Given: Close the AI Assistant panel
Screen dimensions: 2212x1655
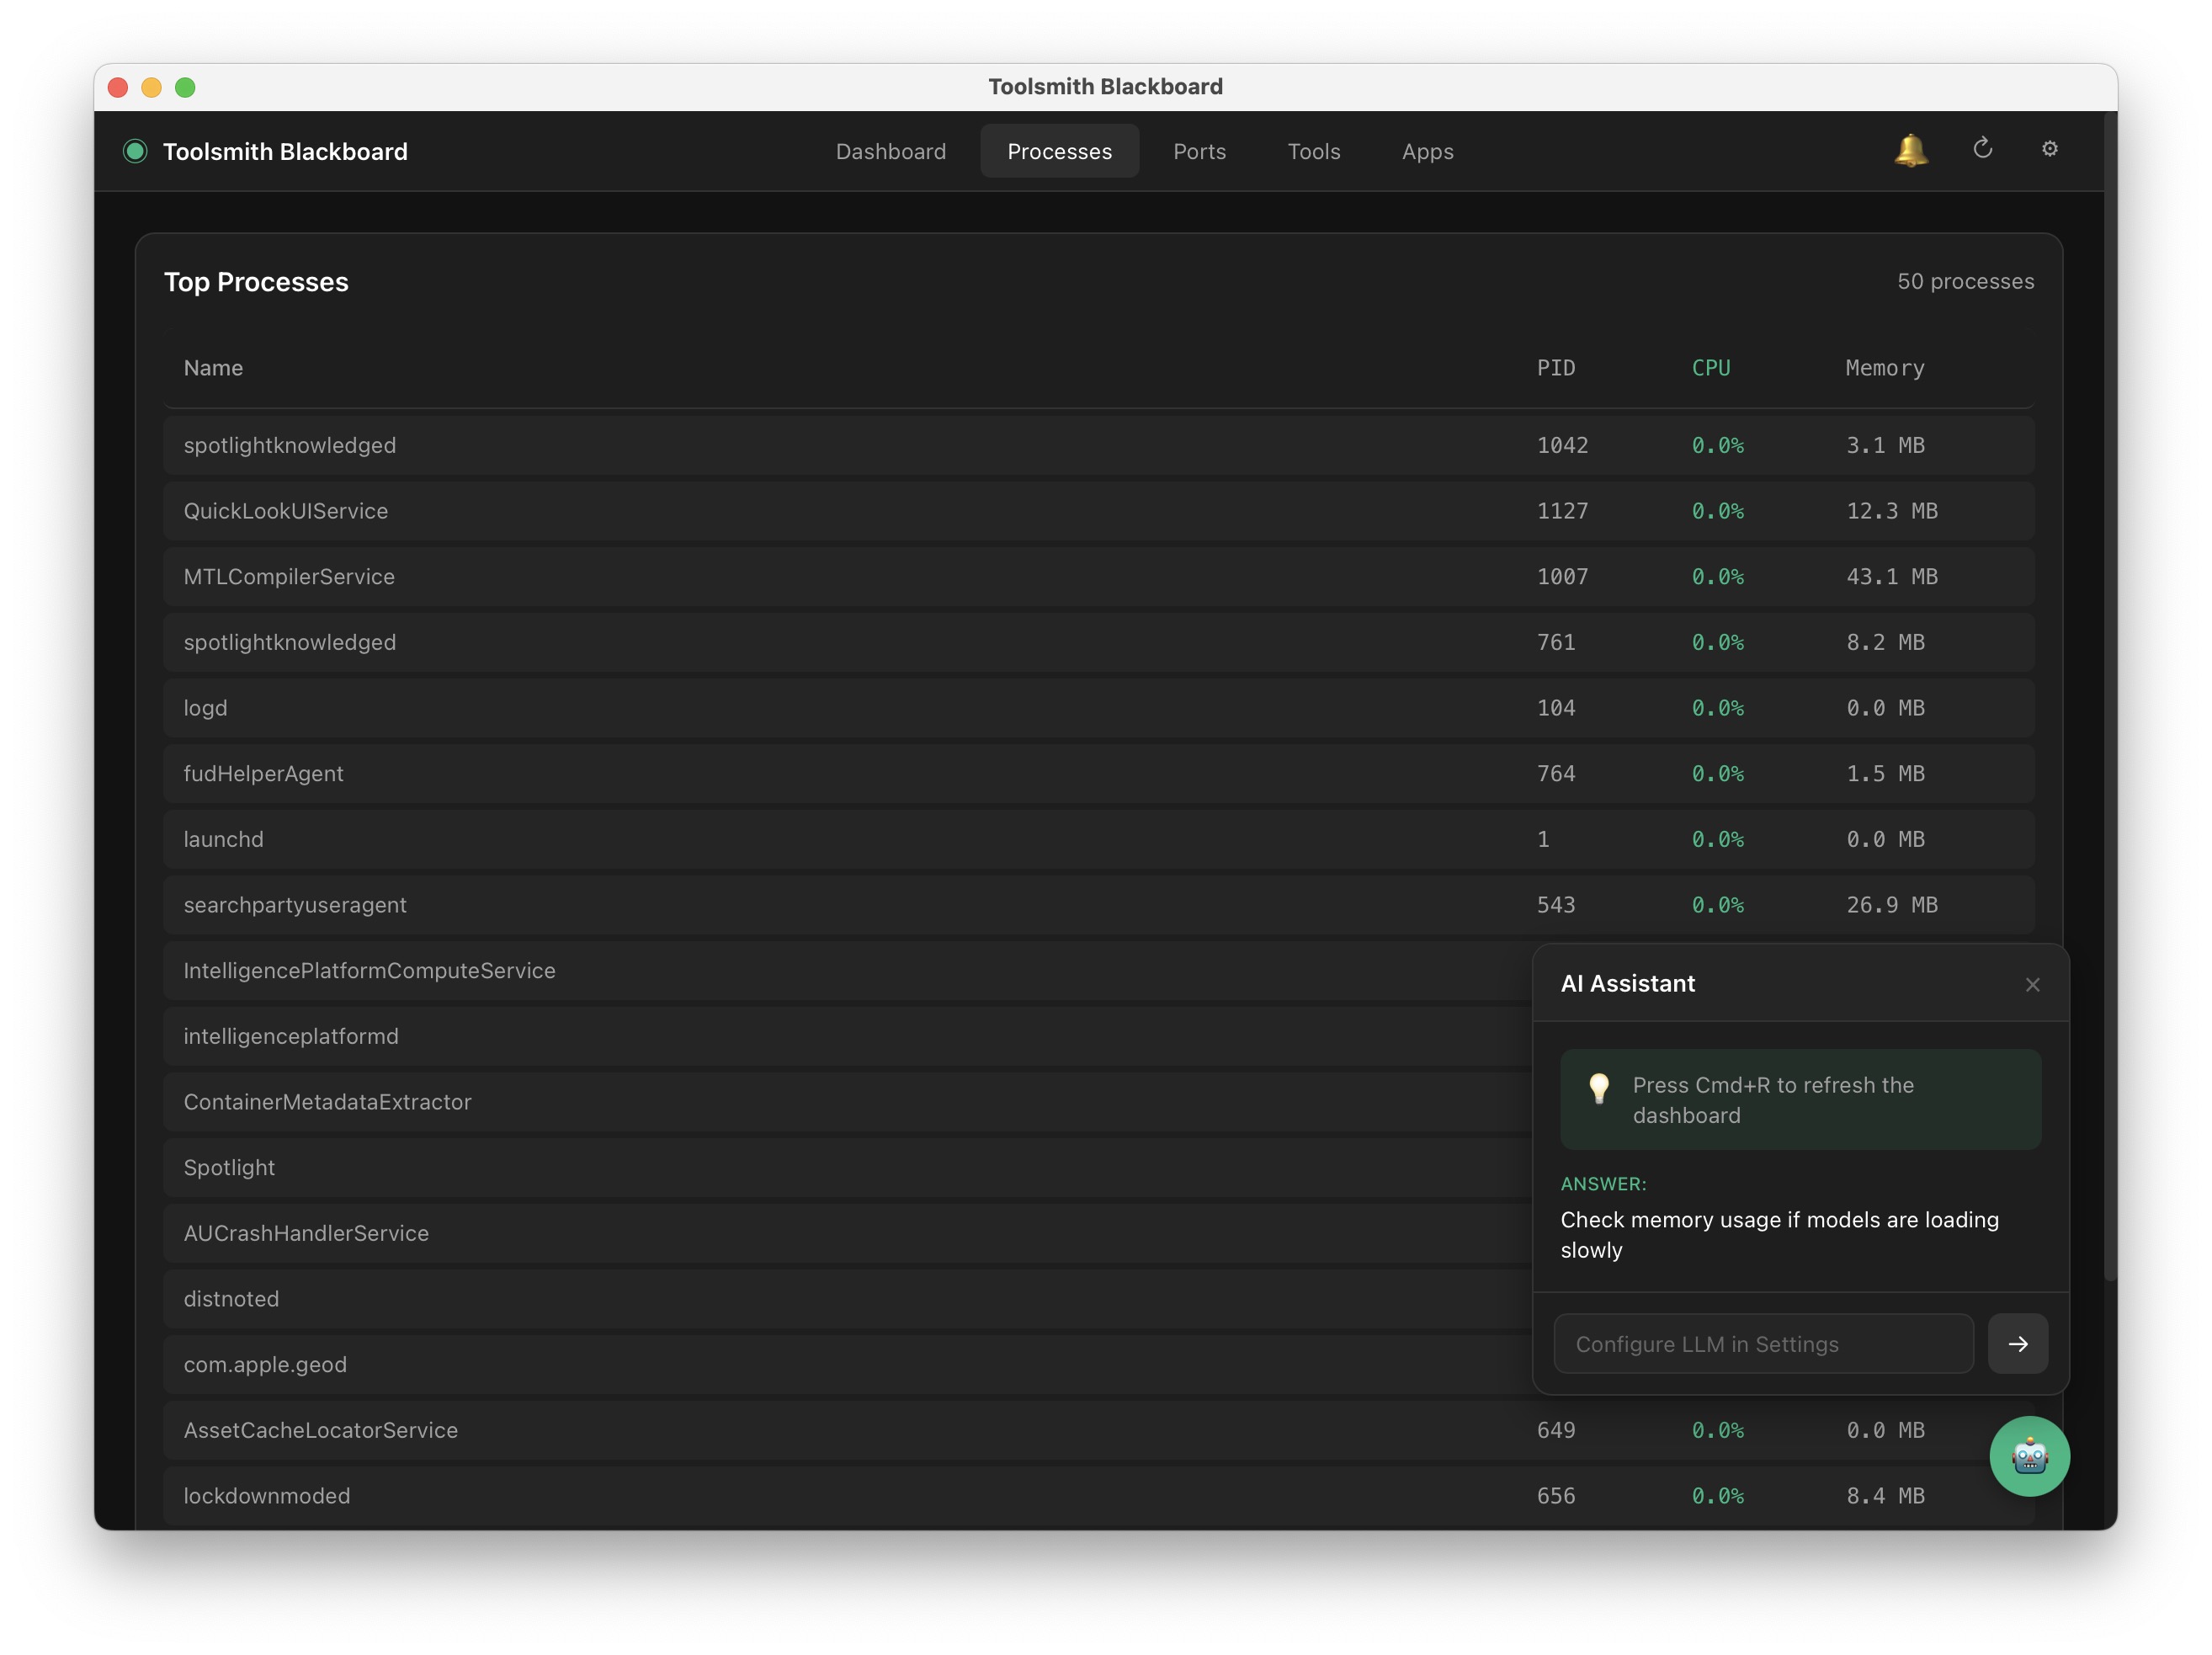Looking at the screenshot, I should click(x=2032, y=985).
